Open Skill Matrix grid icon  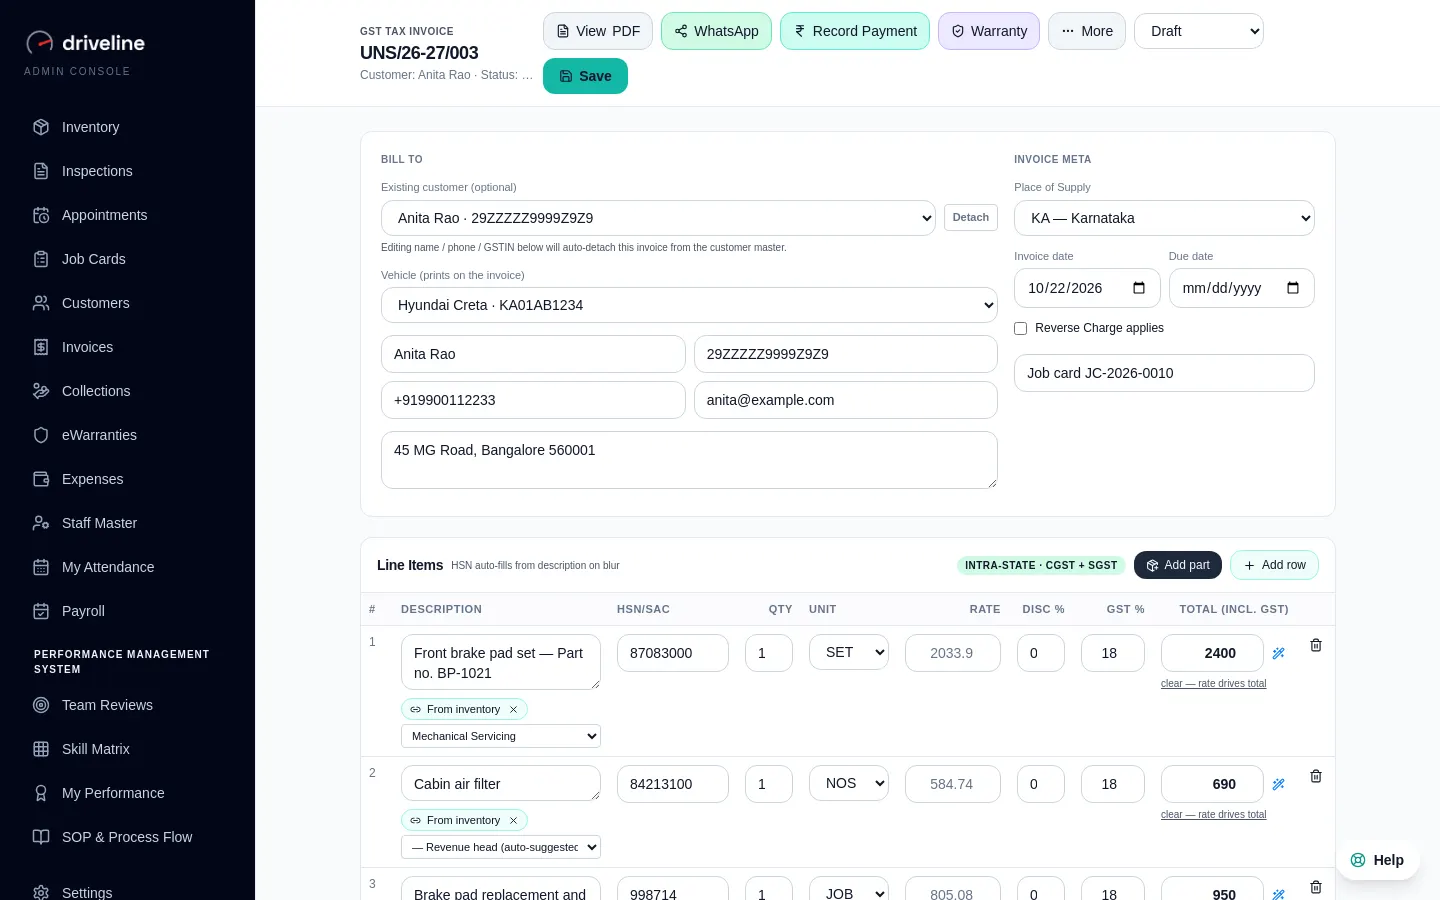point(41,749)
